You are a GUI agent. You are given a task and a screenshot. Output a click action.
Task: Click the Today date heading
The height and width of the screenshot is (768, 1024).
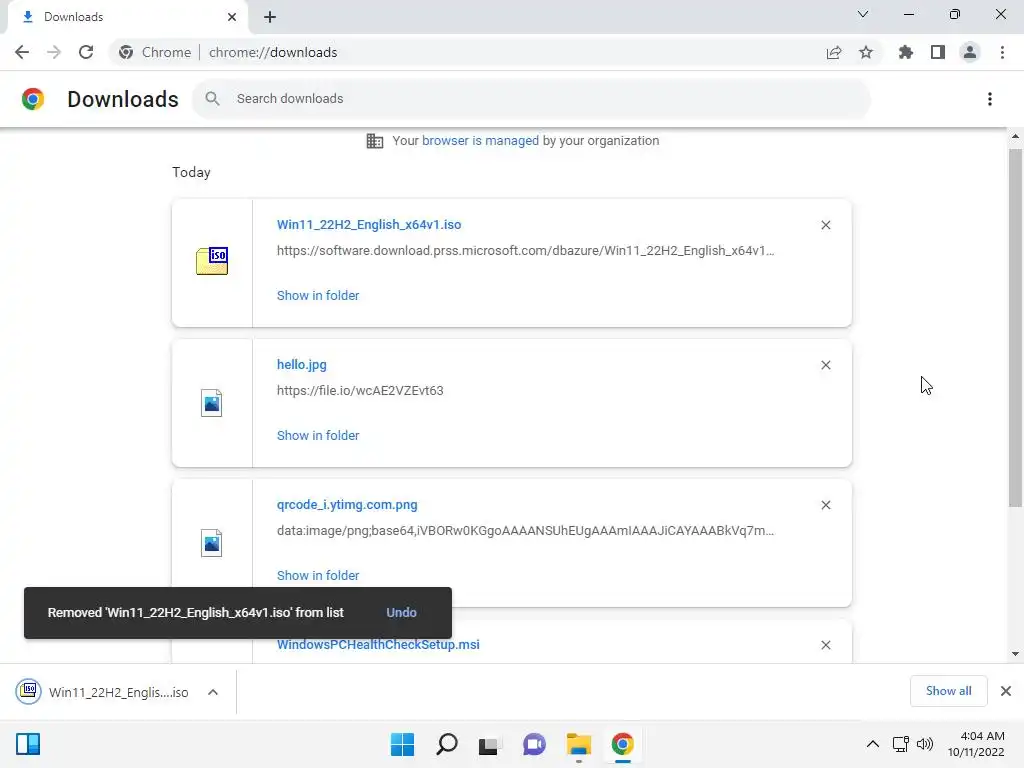pyautogui.click(x=191, y=172)
